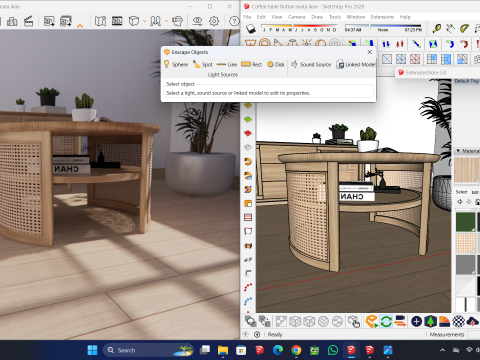Open the Tools menu
This screenshot has height=360, width=480.
tap(335, 17)
